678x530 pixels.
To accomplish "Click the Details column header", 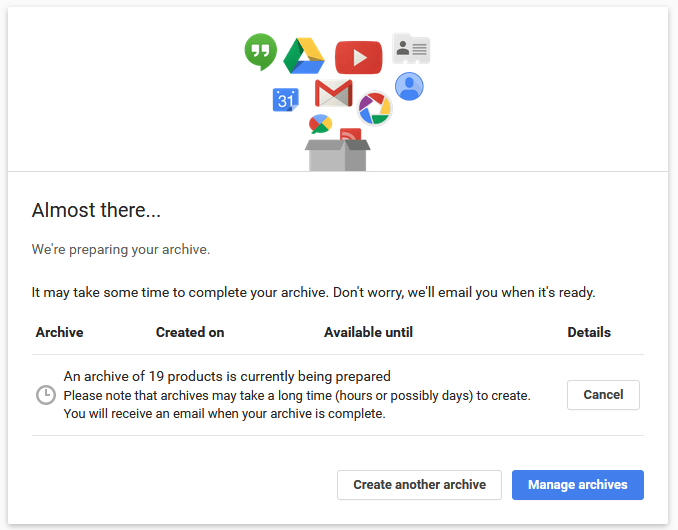I will [x=589, y=332].
